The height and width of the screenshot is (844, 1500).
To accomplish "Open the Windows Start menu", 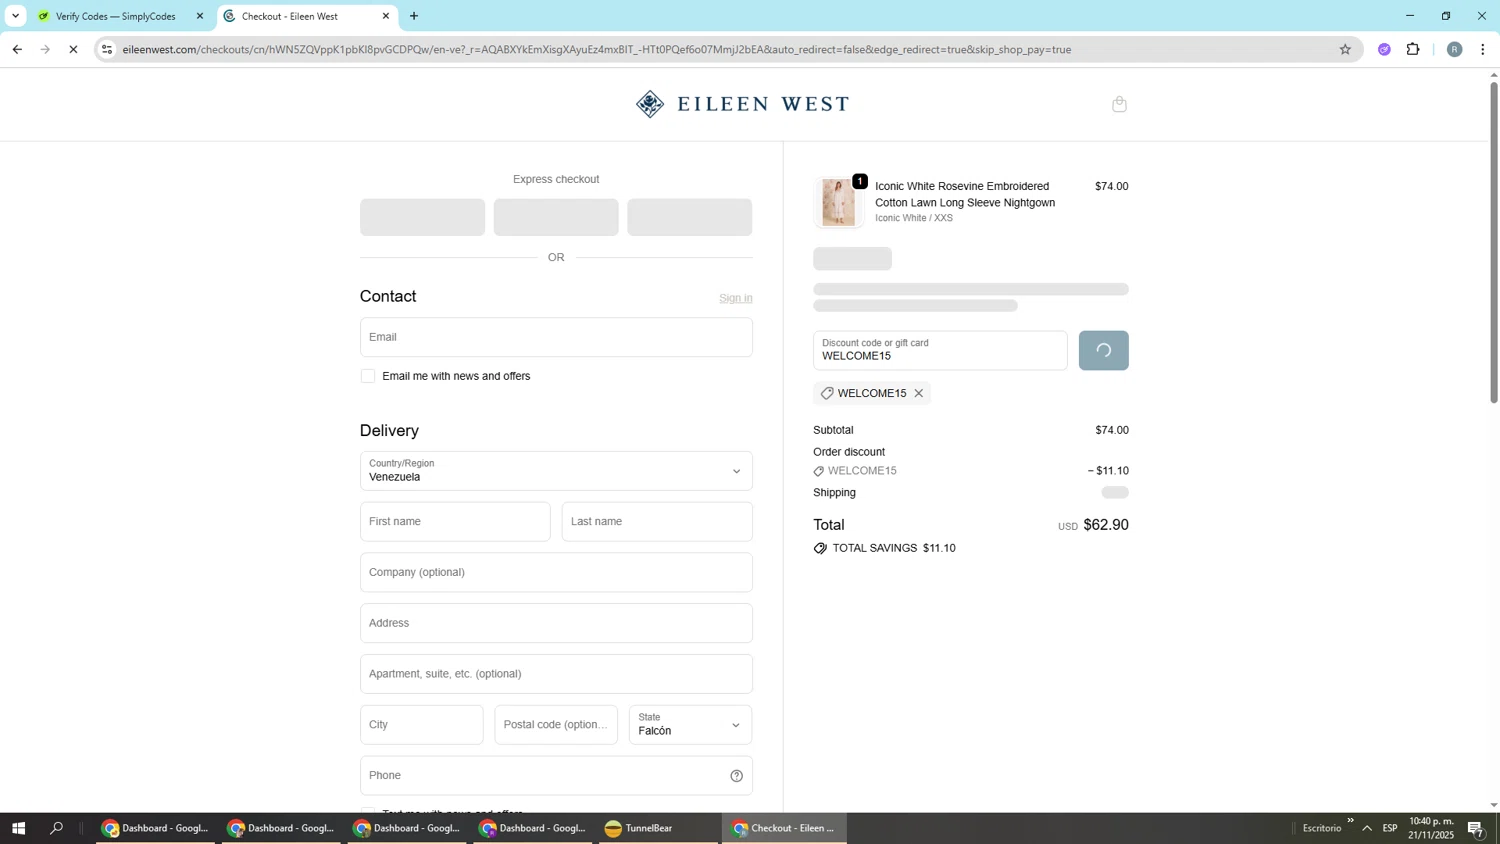I will click(18, 828).
